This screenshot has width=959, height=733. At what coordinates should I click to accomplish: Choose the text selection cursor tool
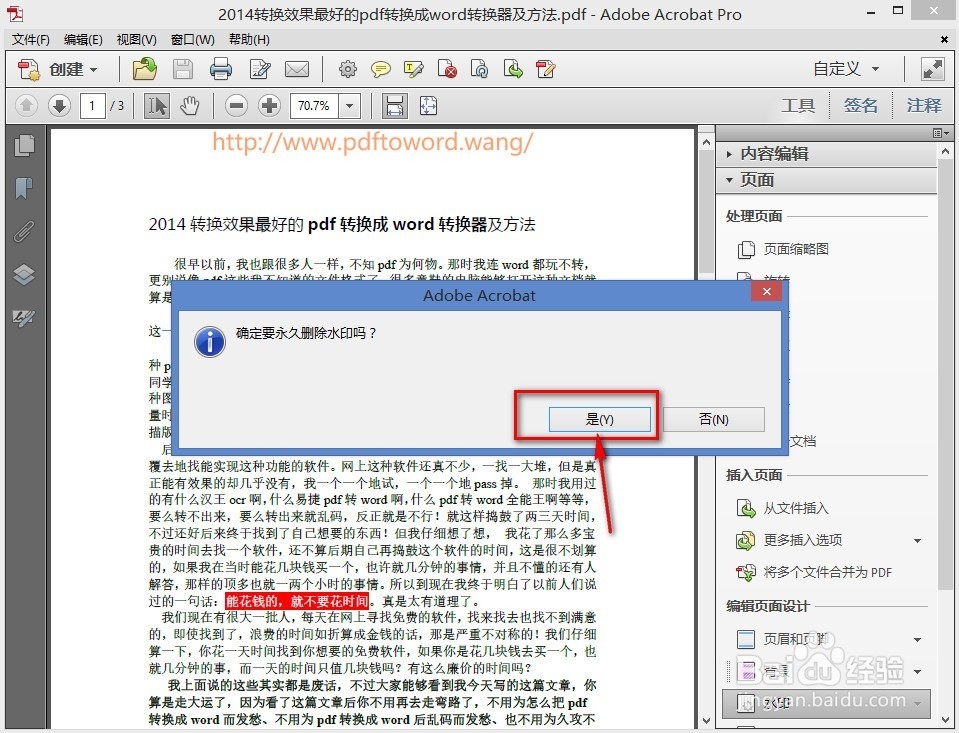[157, 106]
